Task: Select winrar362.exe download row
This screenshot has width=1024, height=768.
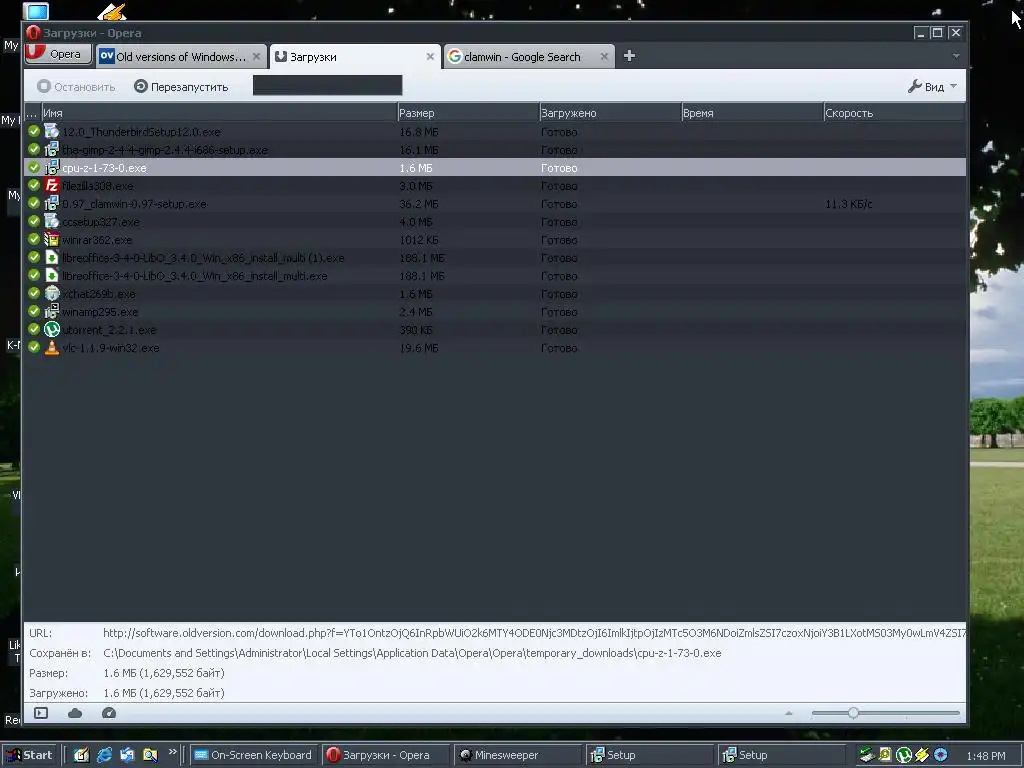Action: pyautogui.click(x=495, y=240)
